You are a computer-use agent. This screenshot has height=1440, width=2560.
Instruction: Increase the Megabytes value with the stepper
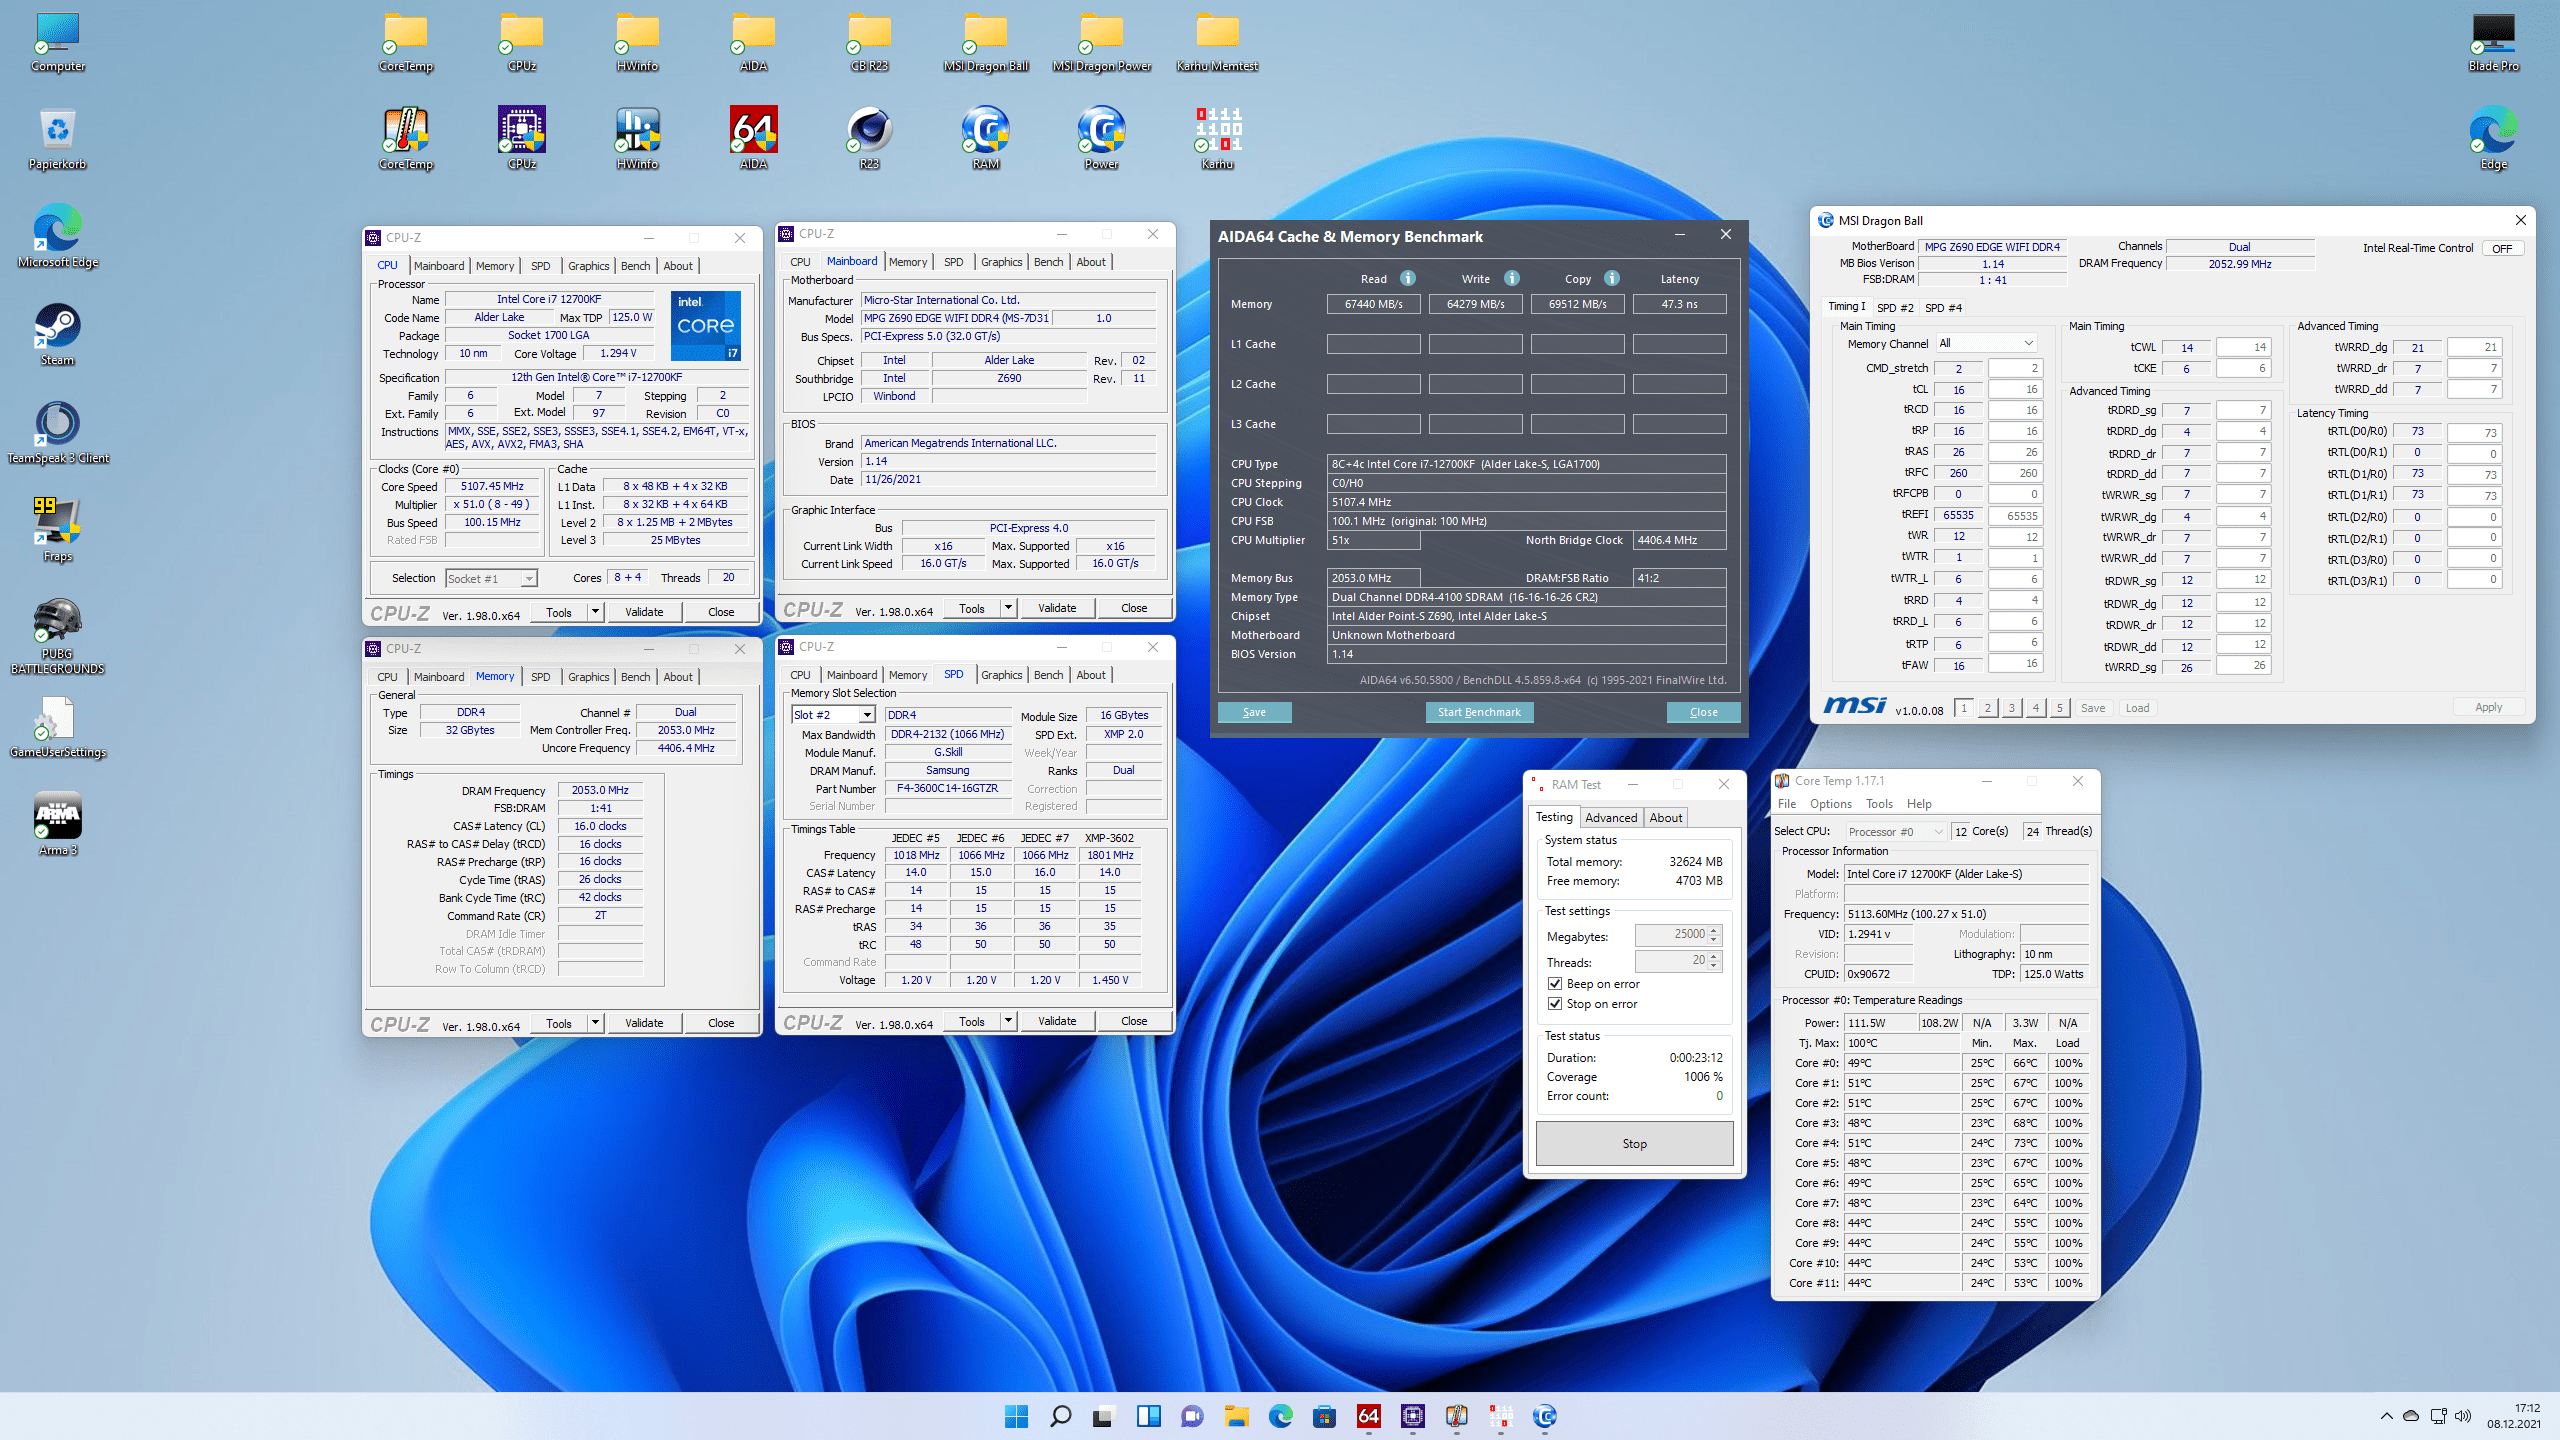click(x=1714, y=929)
